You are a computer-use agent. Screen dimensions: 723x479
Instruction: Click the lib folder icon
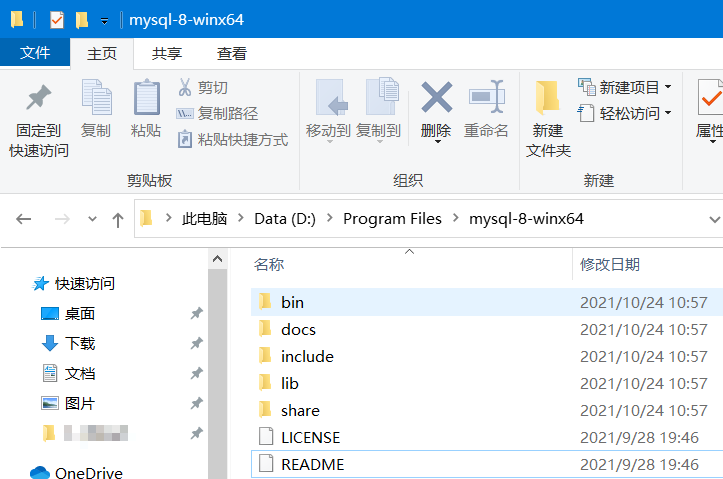point(265,383)
